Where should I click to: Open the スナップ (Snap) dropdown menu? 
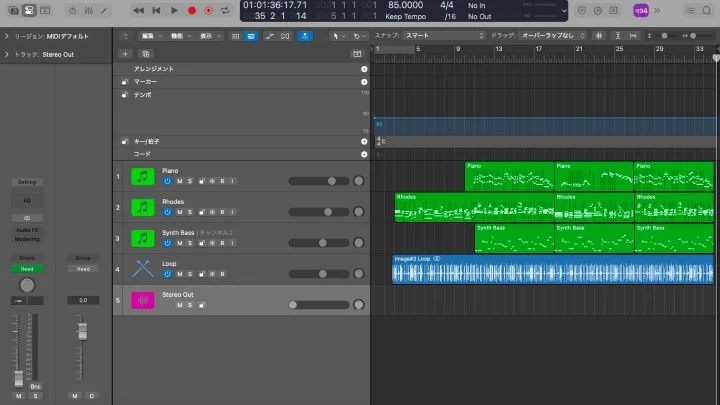443,35
